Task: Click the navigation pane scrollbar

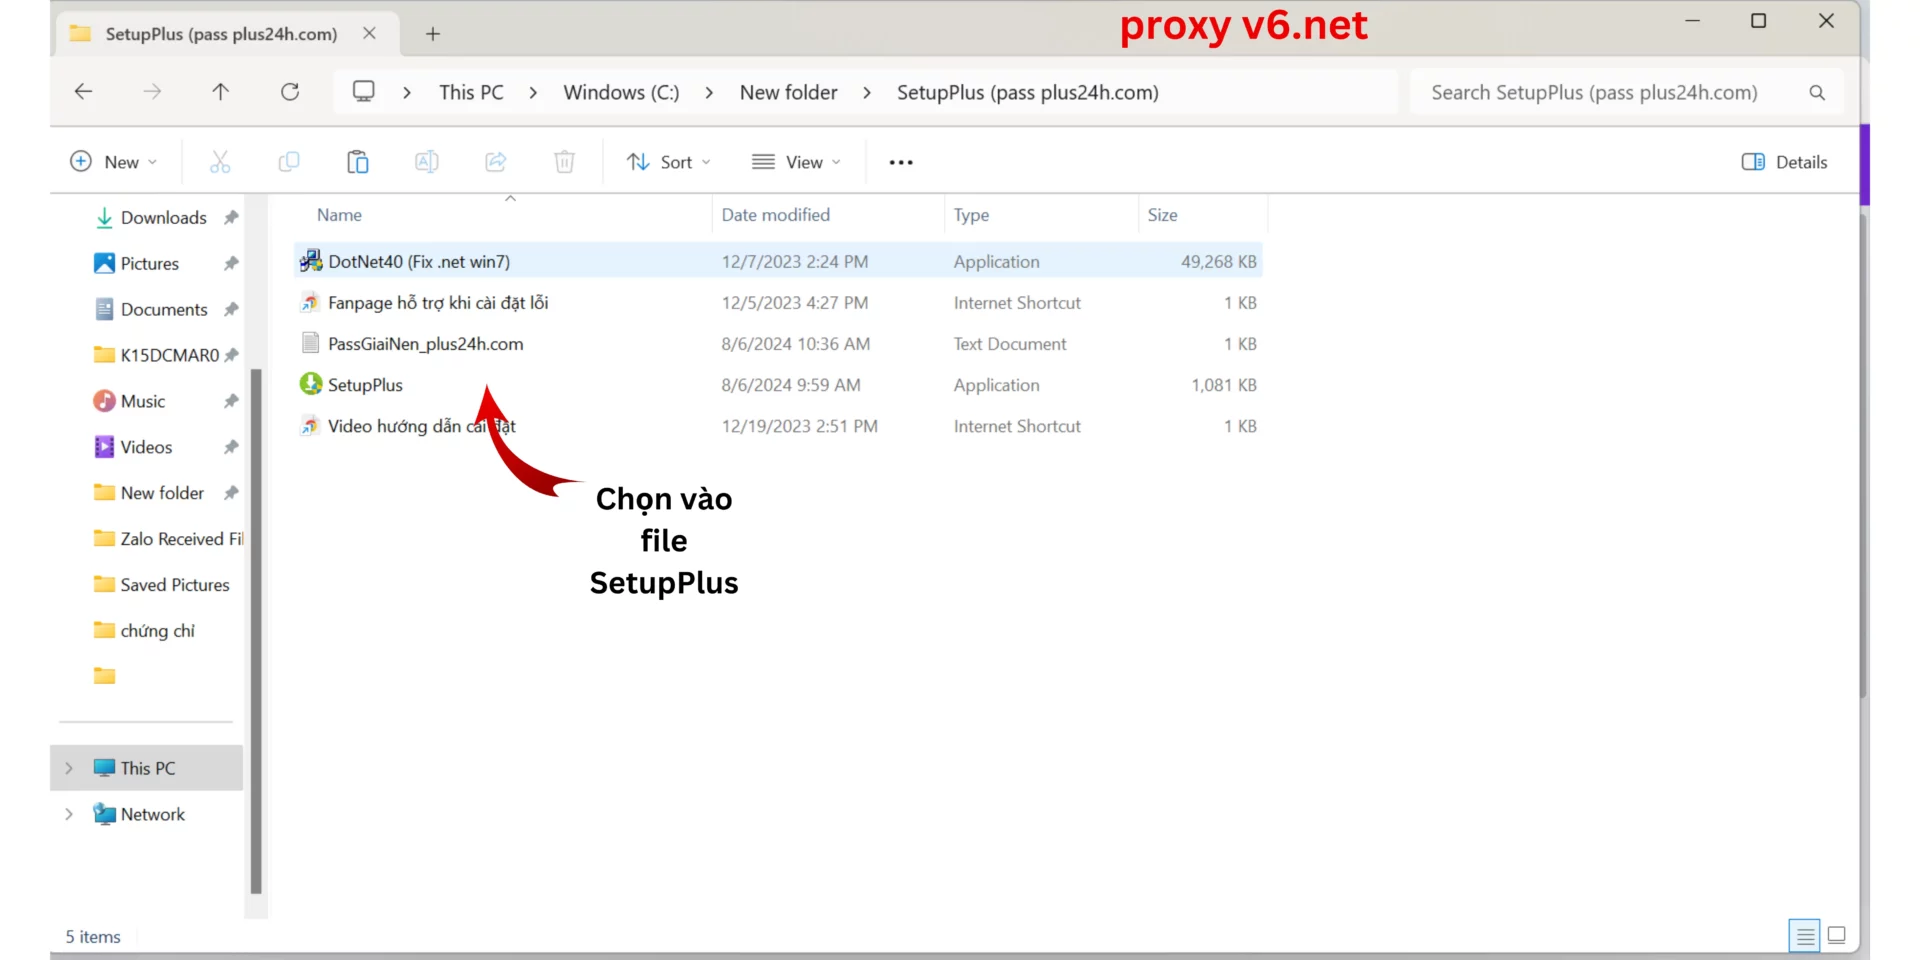Action: coord(256,630)
